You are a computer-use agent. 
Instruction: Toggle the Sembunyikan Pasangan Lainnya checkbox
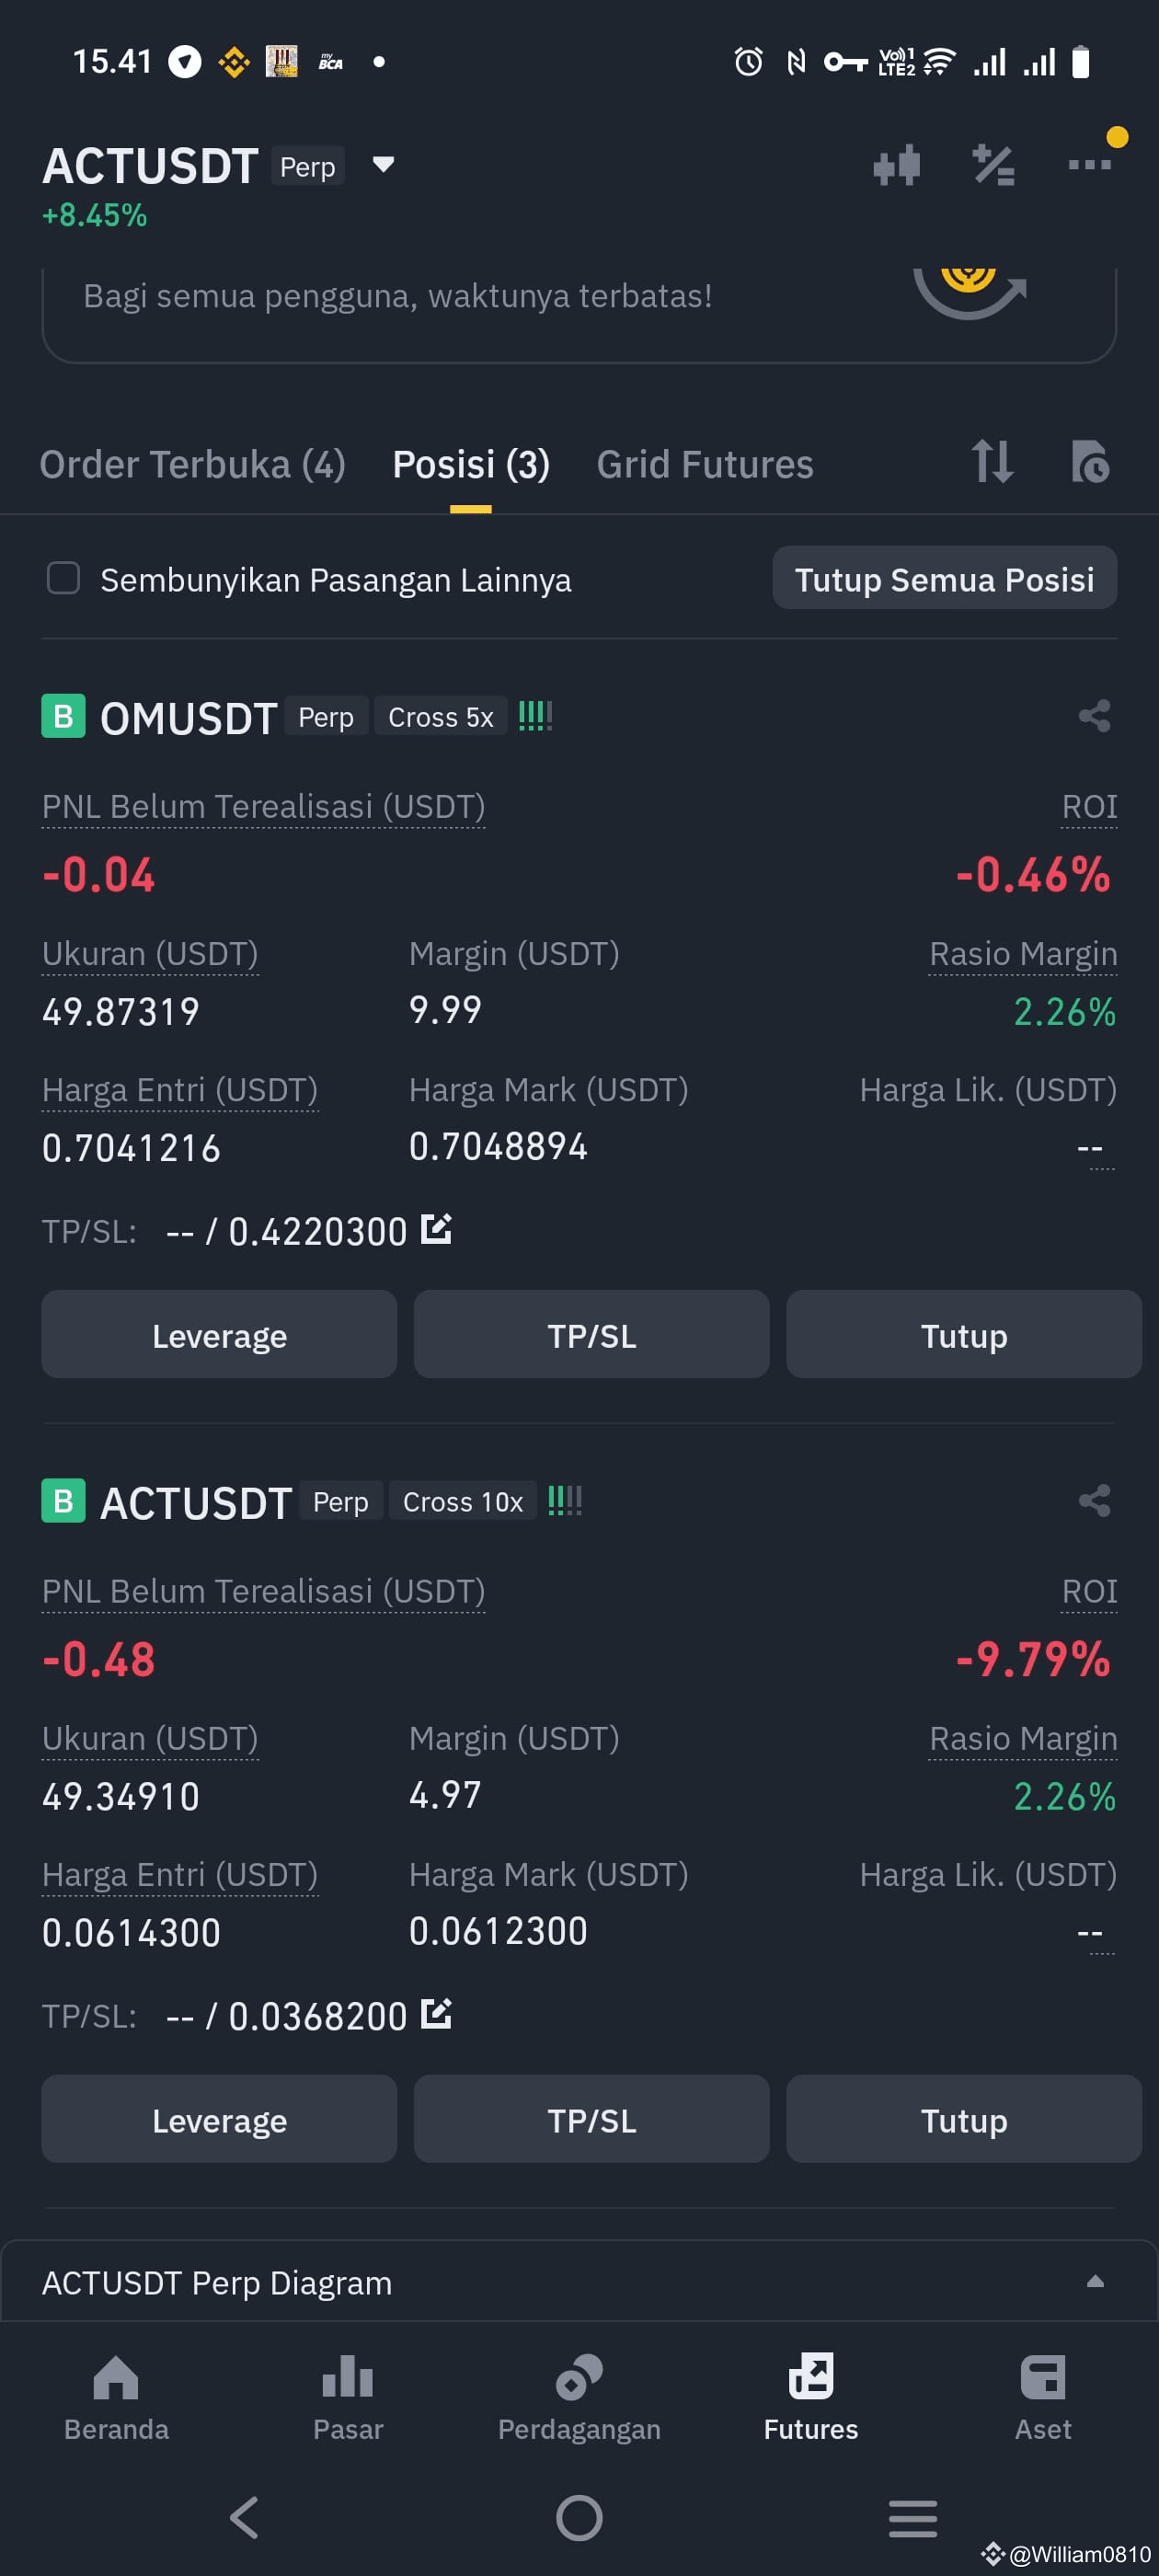63,578
